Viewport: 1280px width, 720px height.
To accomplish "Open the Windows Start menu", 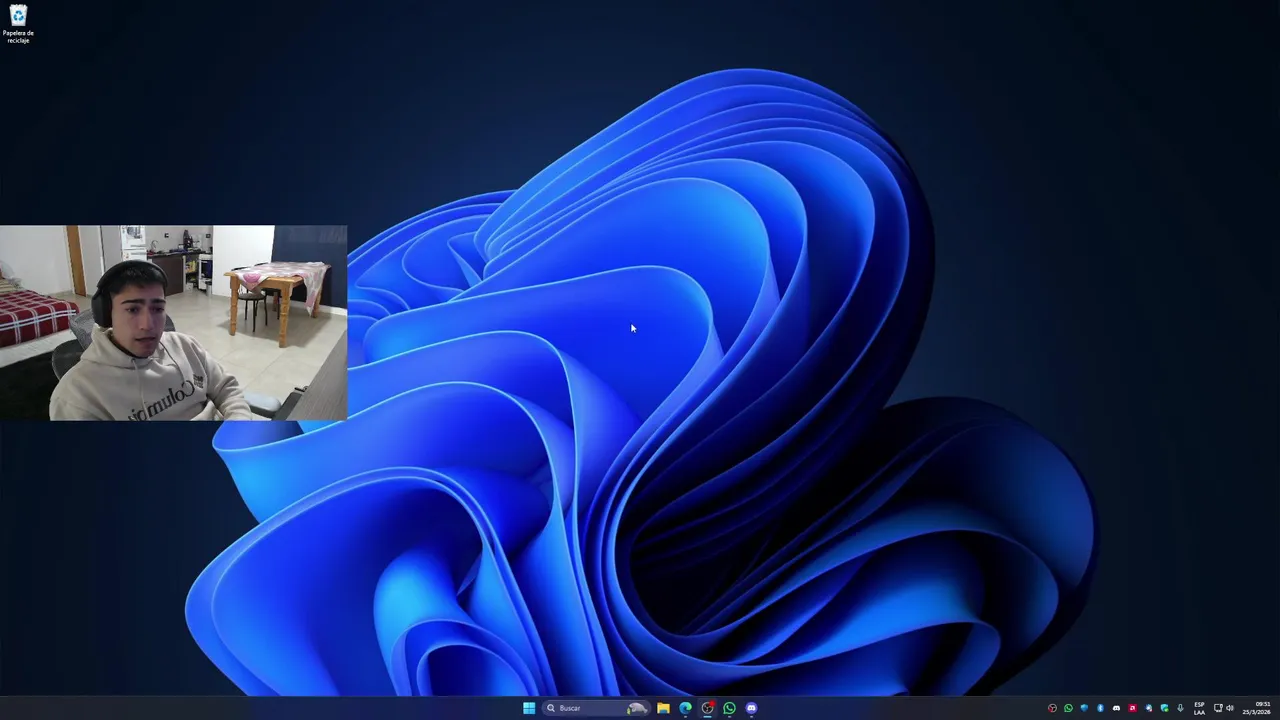I will pos(529,708).
